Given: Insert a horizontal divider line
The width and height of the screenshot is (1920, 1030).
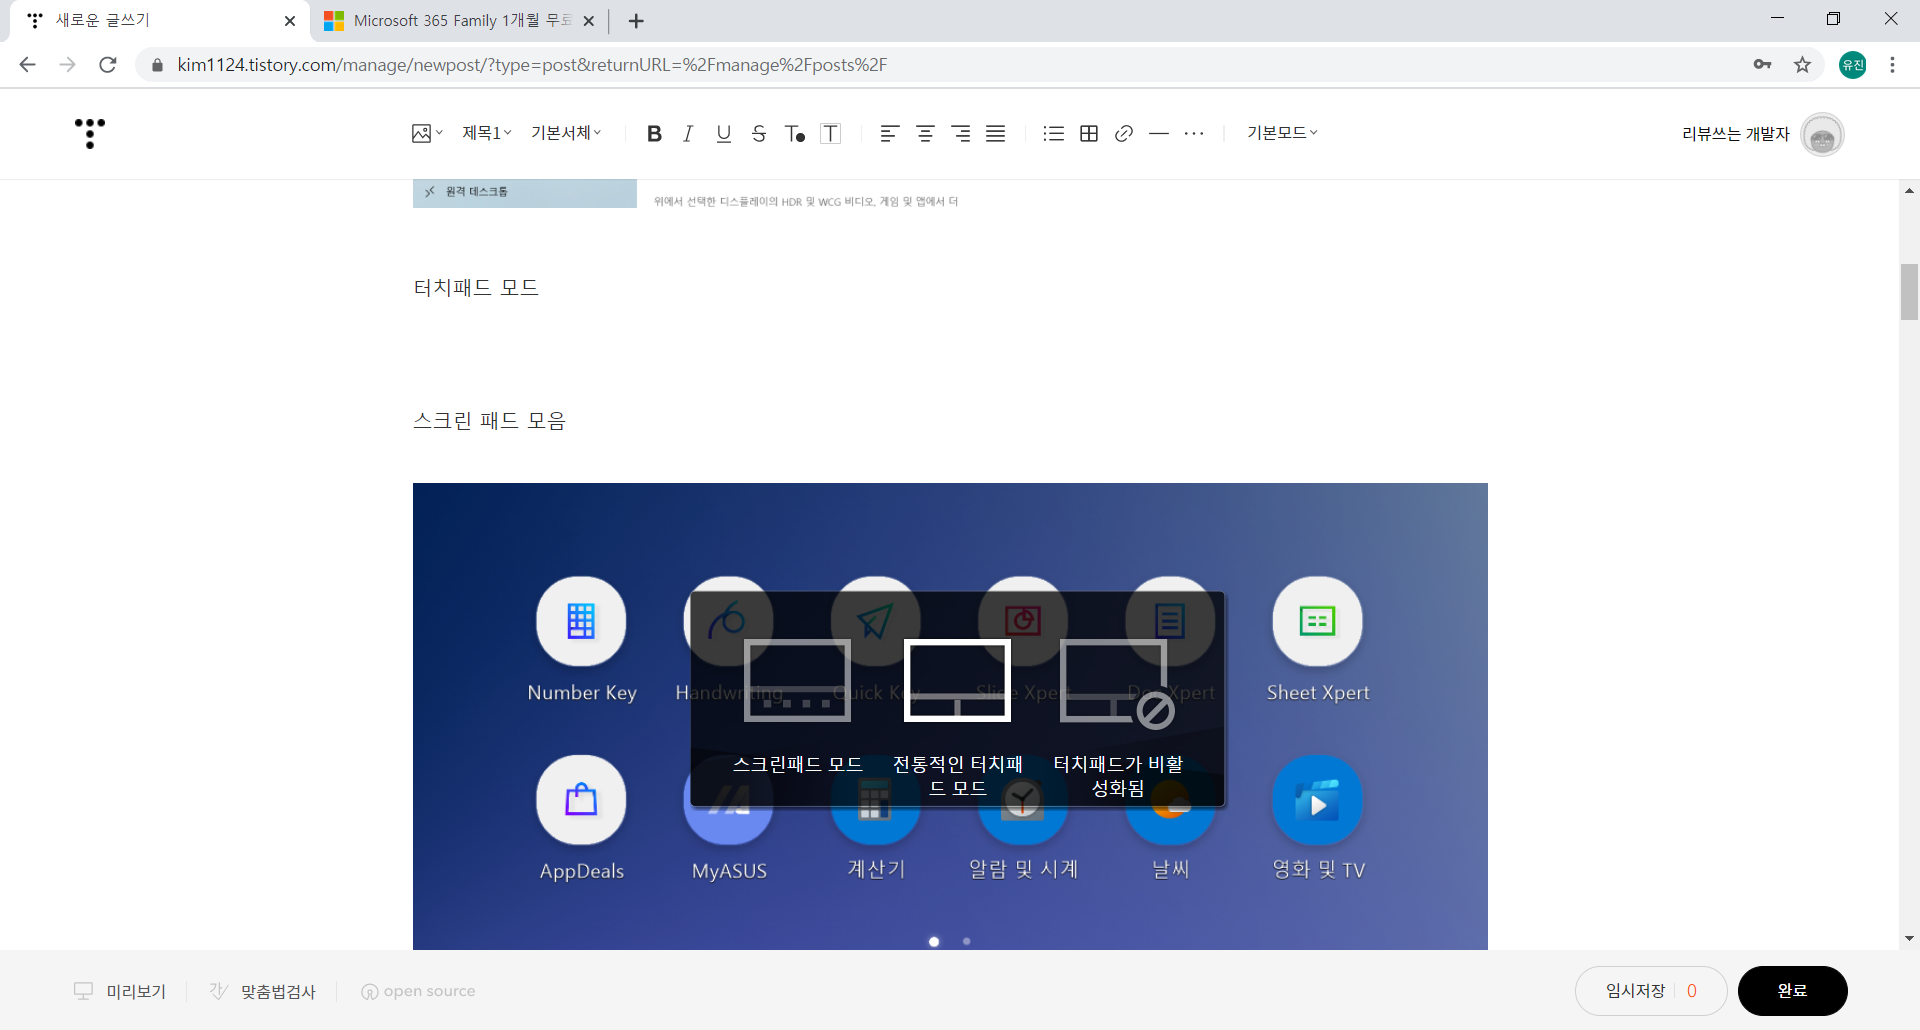Looking at the screenshot, I should point(1159,133).
